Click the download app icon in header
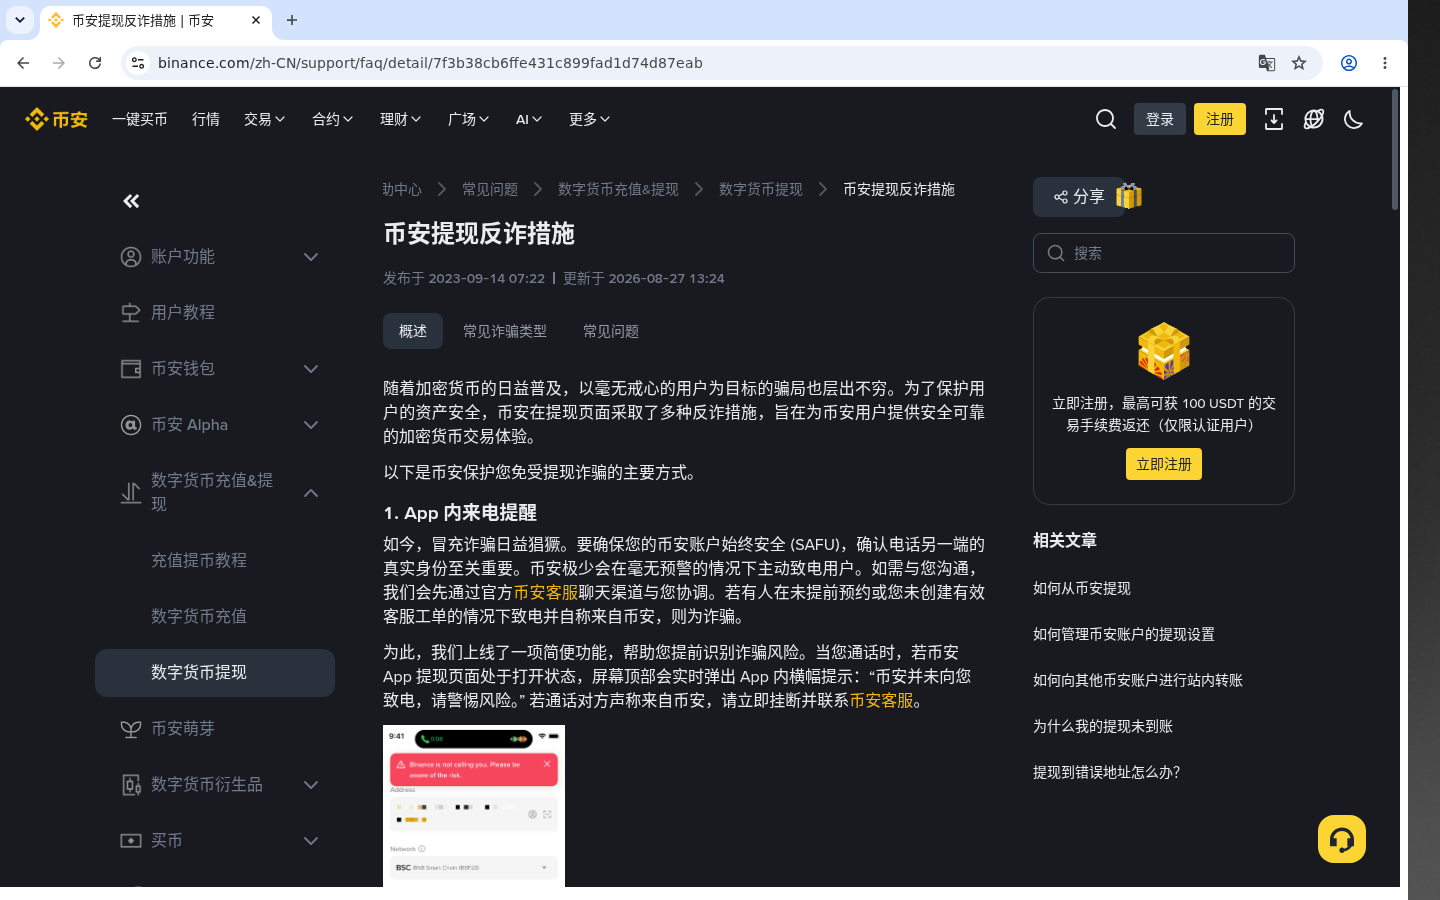This screenshot has height=900, width=1440. (1274, 119)
